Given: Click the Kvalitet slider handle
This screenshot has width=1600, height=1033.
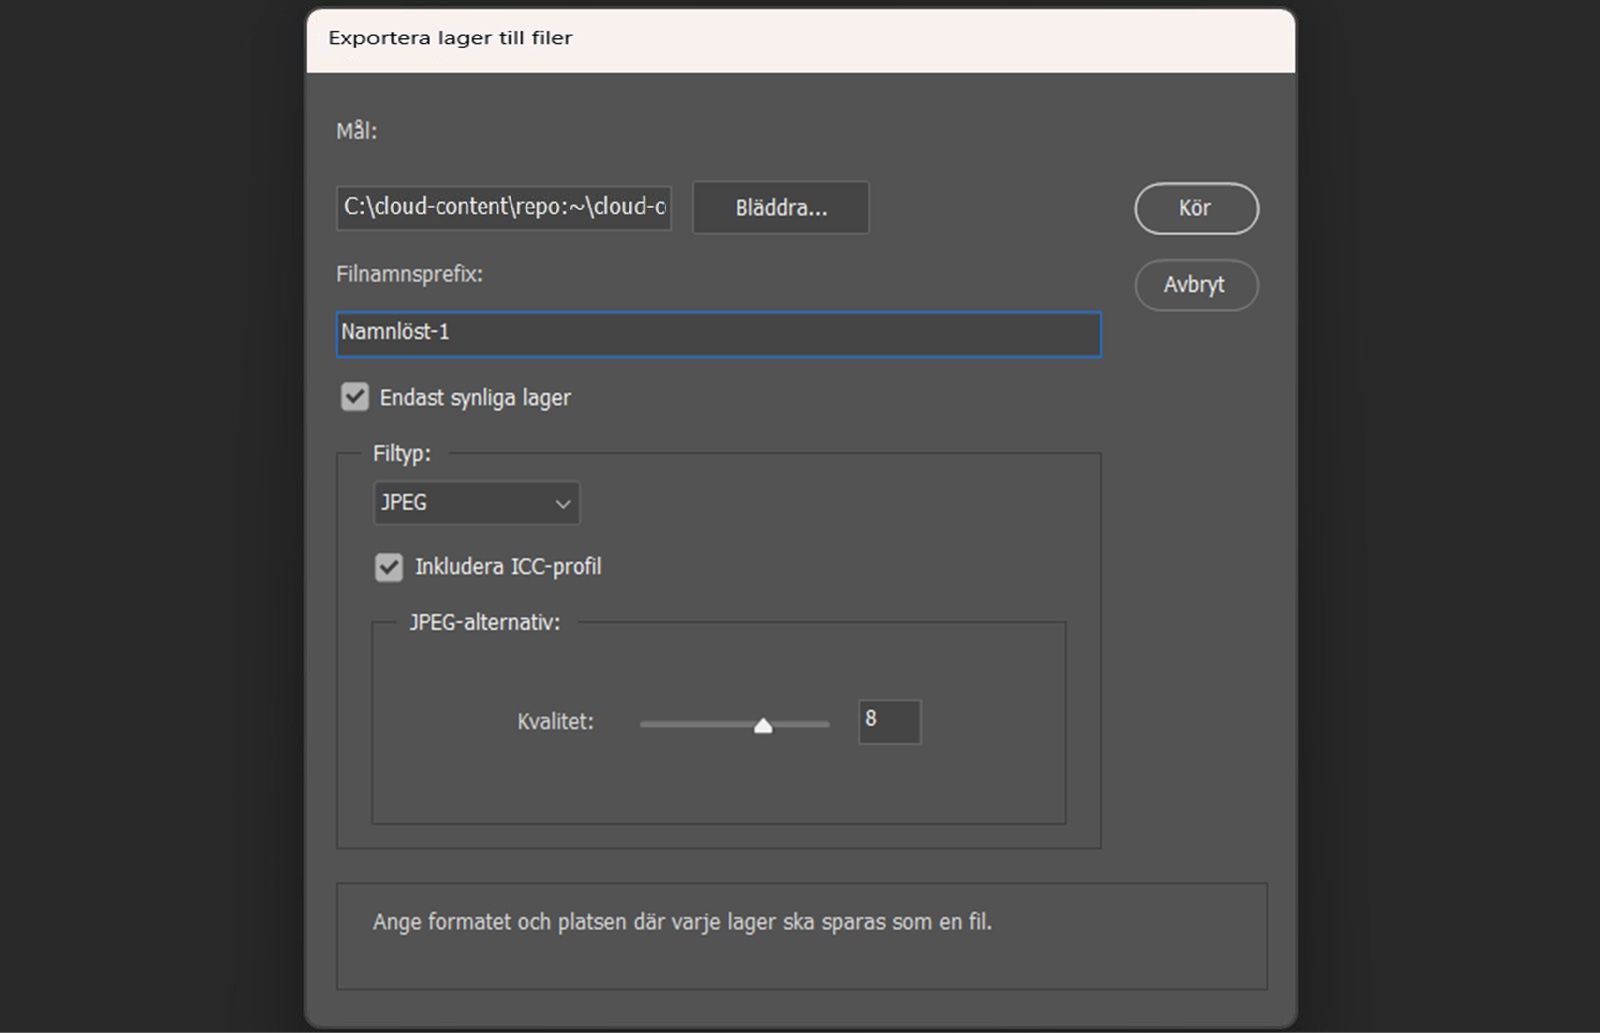Looking at the screenshot, I should coord(764,724).
